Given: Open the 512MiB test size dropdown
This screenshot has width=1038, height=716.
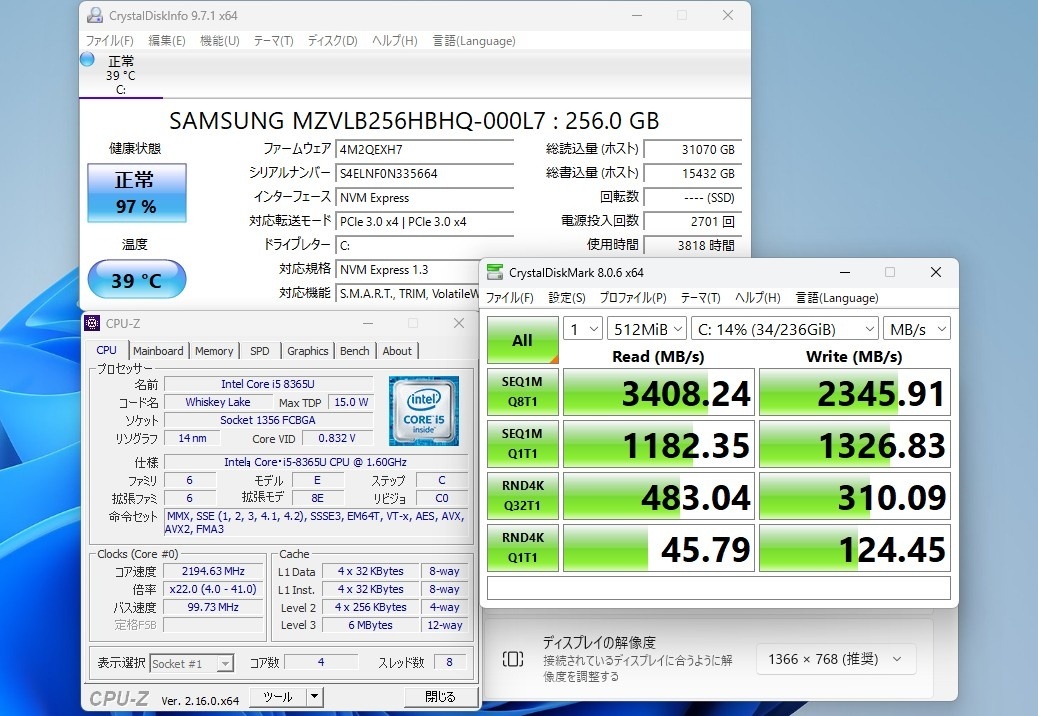Looking at the screenshot, I should [x=646, y=329].
